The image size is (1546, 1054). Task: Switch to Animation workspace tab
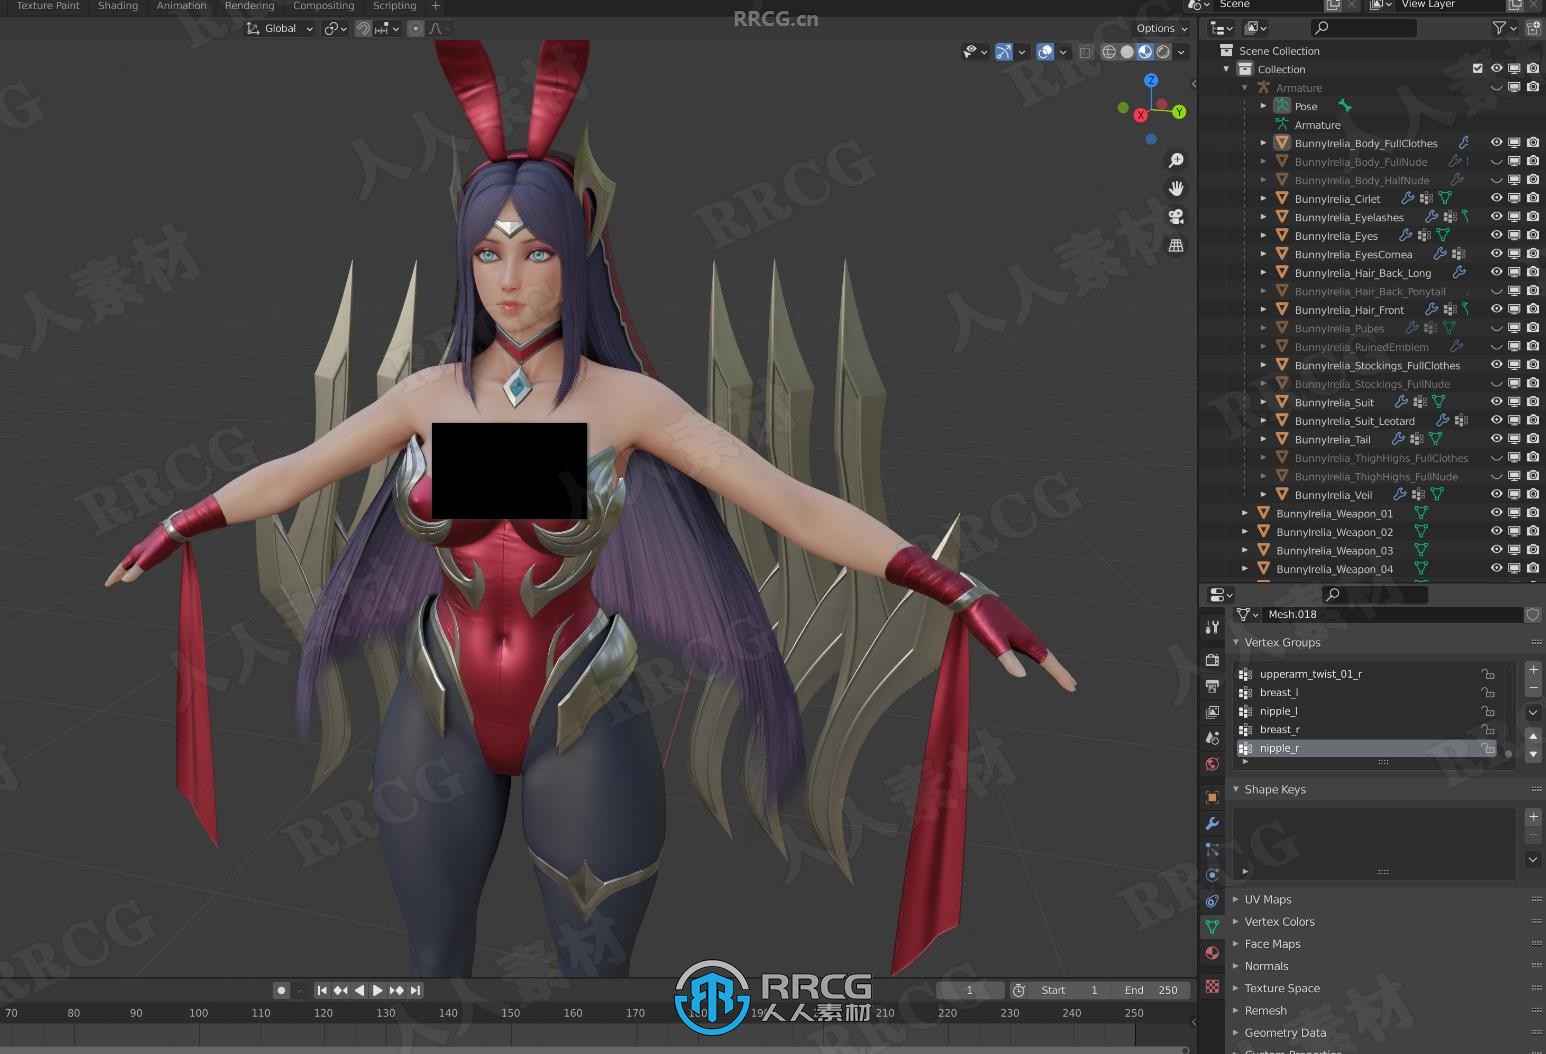tap(181, 6)
